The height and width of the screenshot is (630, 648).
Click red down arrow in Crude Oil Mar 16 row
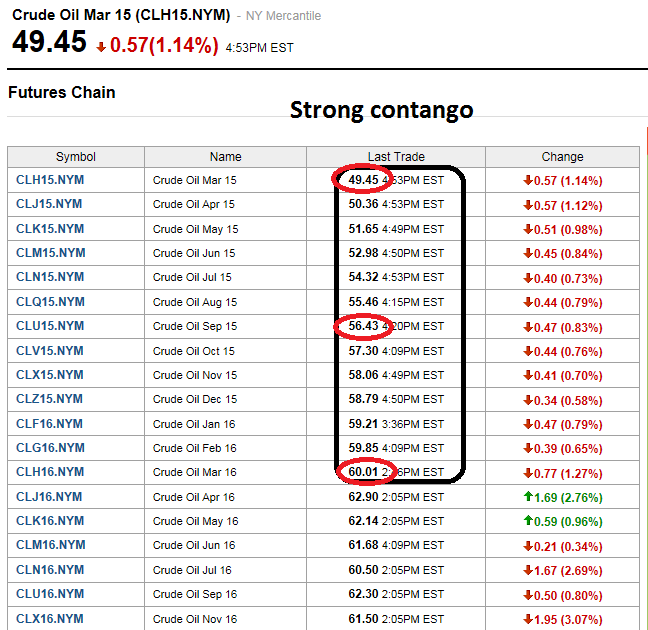point(528,473)
